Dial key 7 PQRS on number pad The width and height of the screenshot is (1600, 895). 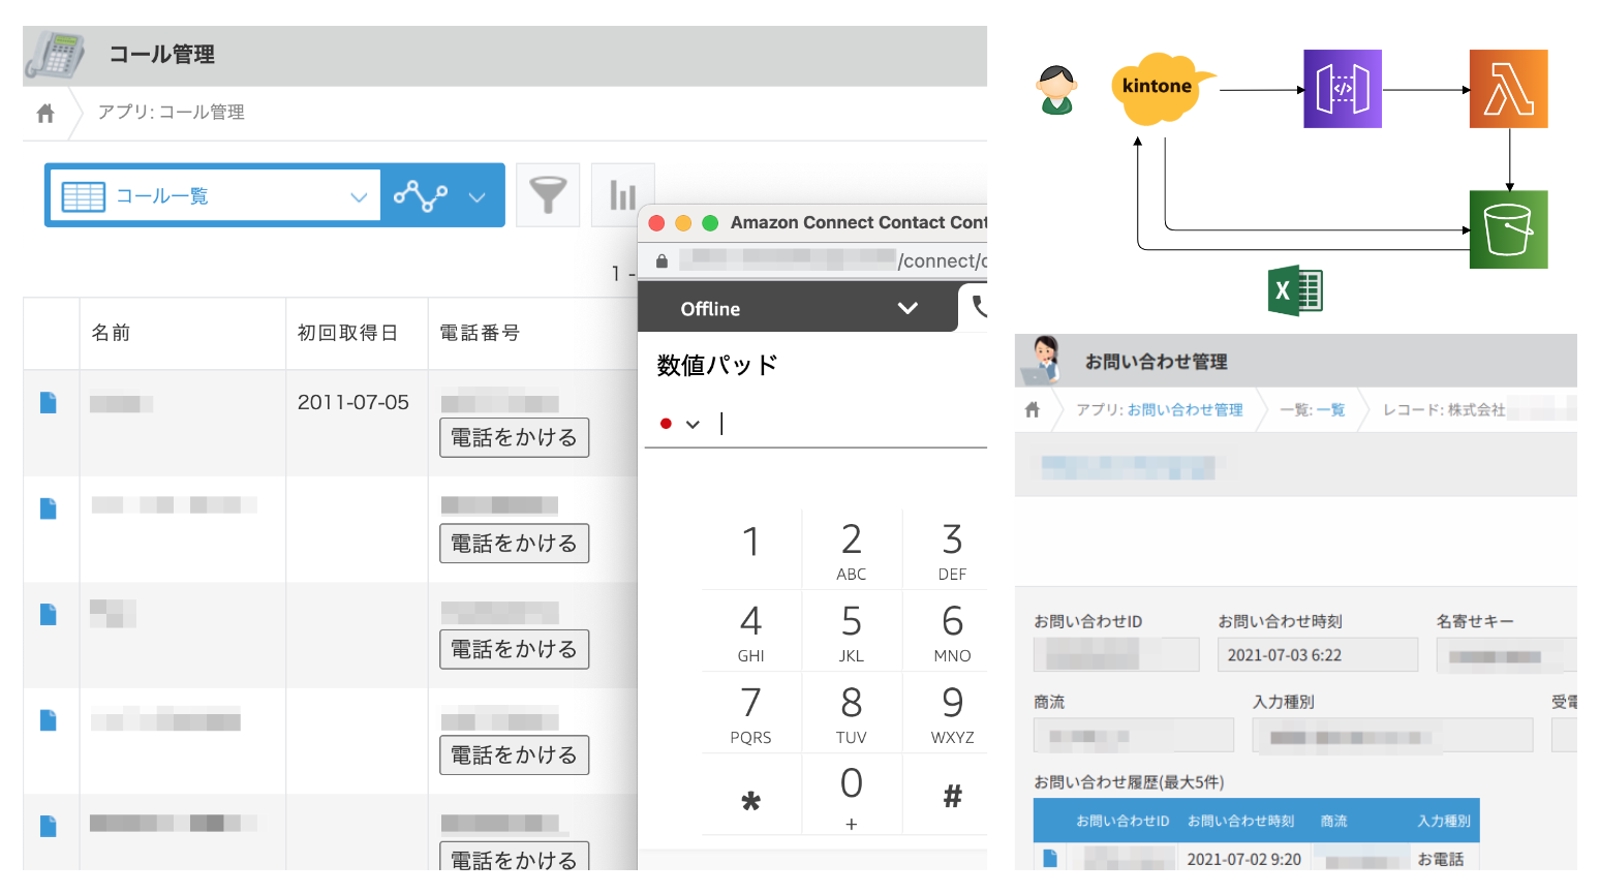click(751, 712)
